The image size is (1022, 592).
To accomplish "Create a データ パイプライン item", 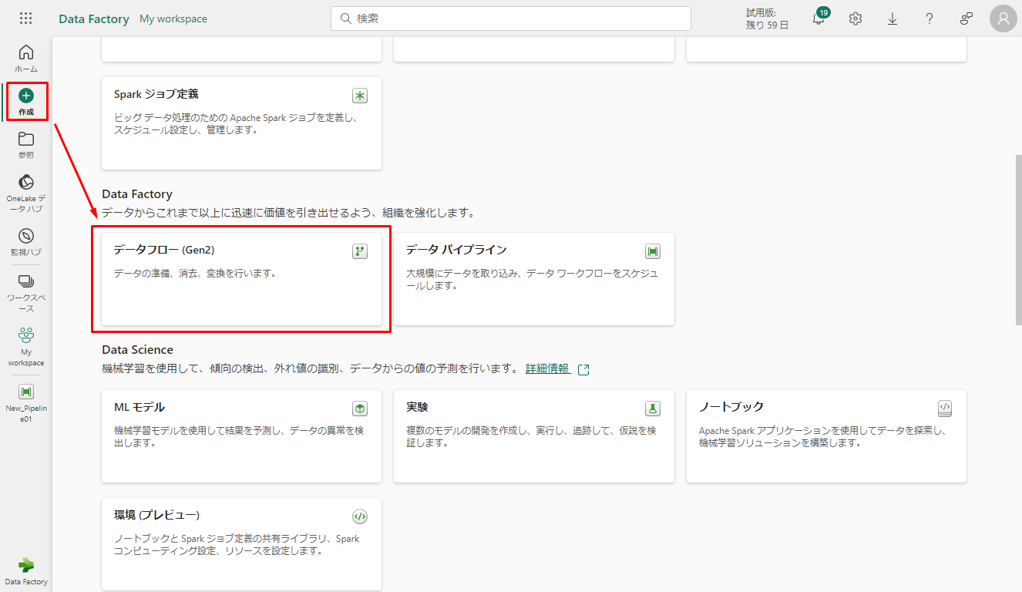I will point(533,279).
